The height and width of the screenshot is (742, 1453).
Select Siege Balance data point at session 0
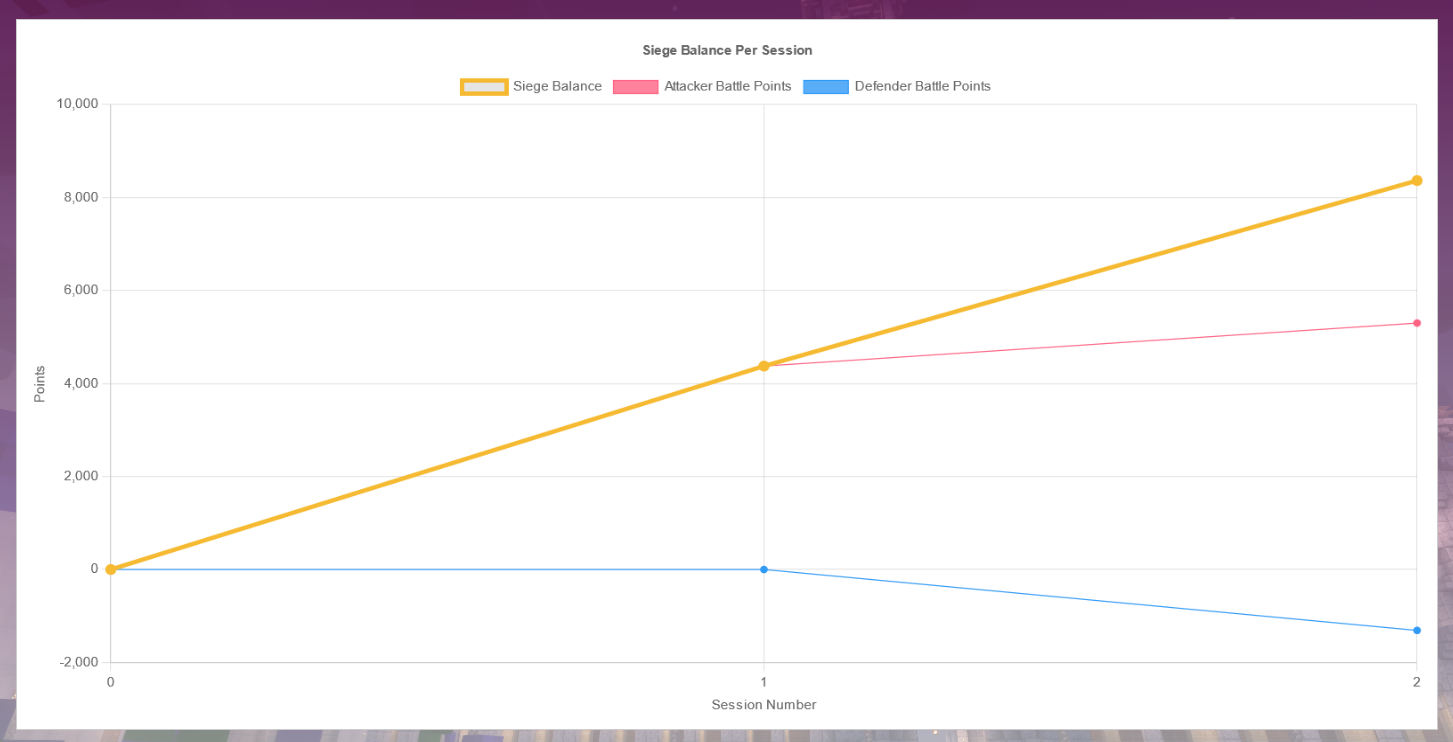point(111,569)
